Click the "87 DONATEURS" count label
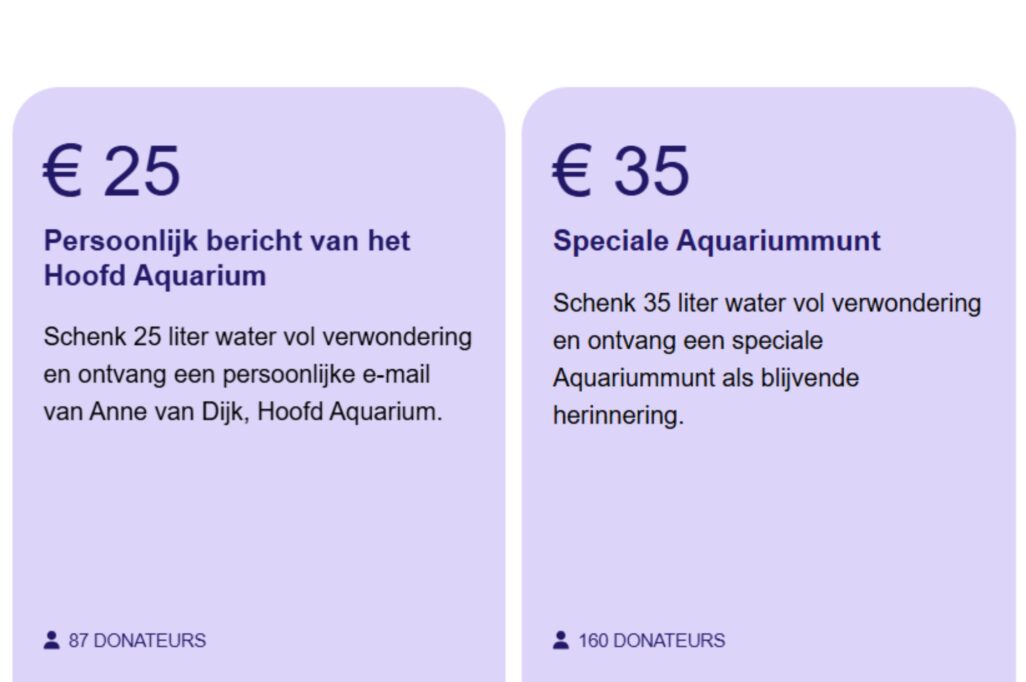 (137, 641)
